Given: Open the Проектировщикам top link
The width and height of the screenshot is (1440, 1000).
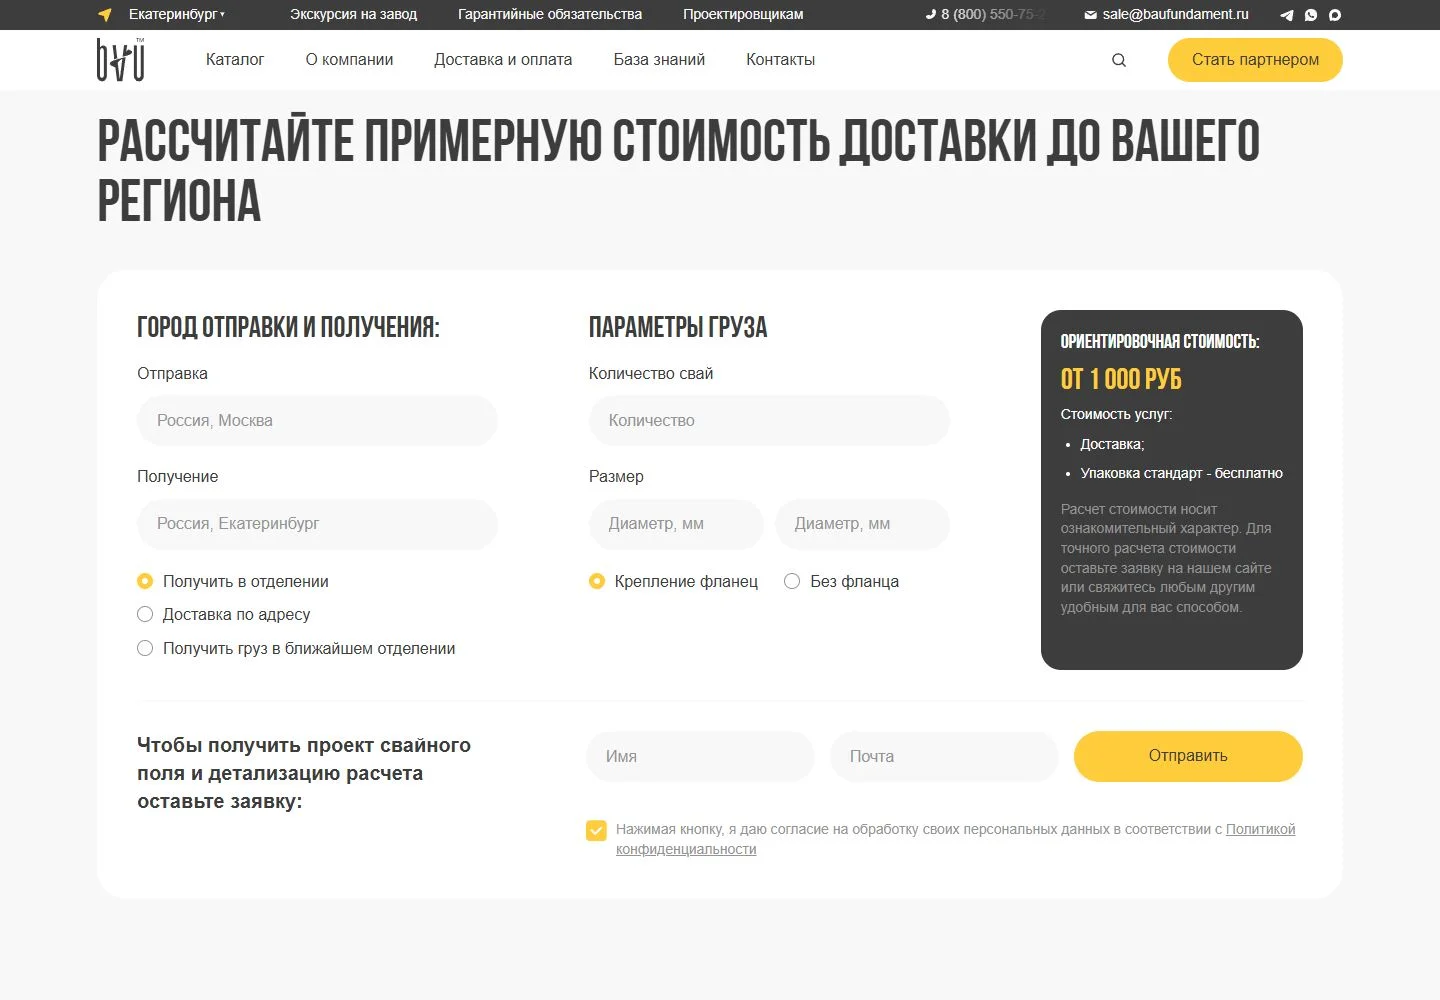Looking at the screenshot, I should coord(743,14).
